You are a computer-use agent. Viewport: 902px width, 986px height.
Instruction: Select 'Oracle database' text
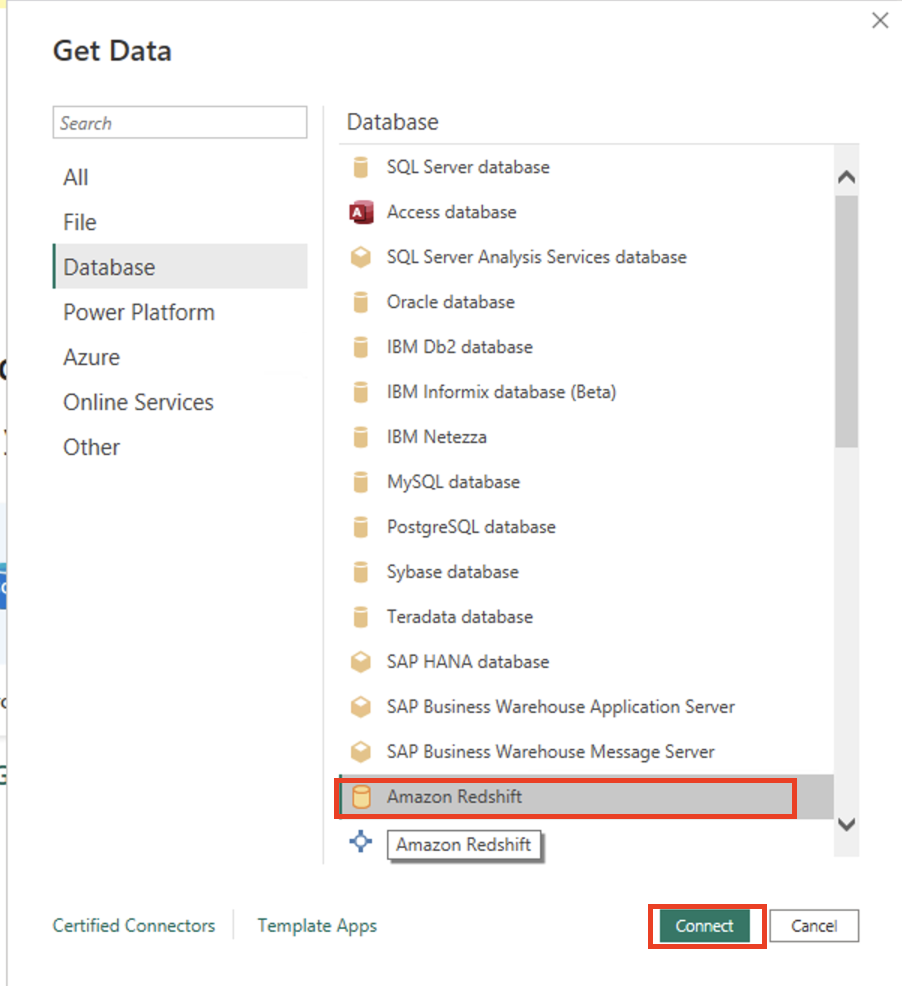451,302
